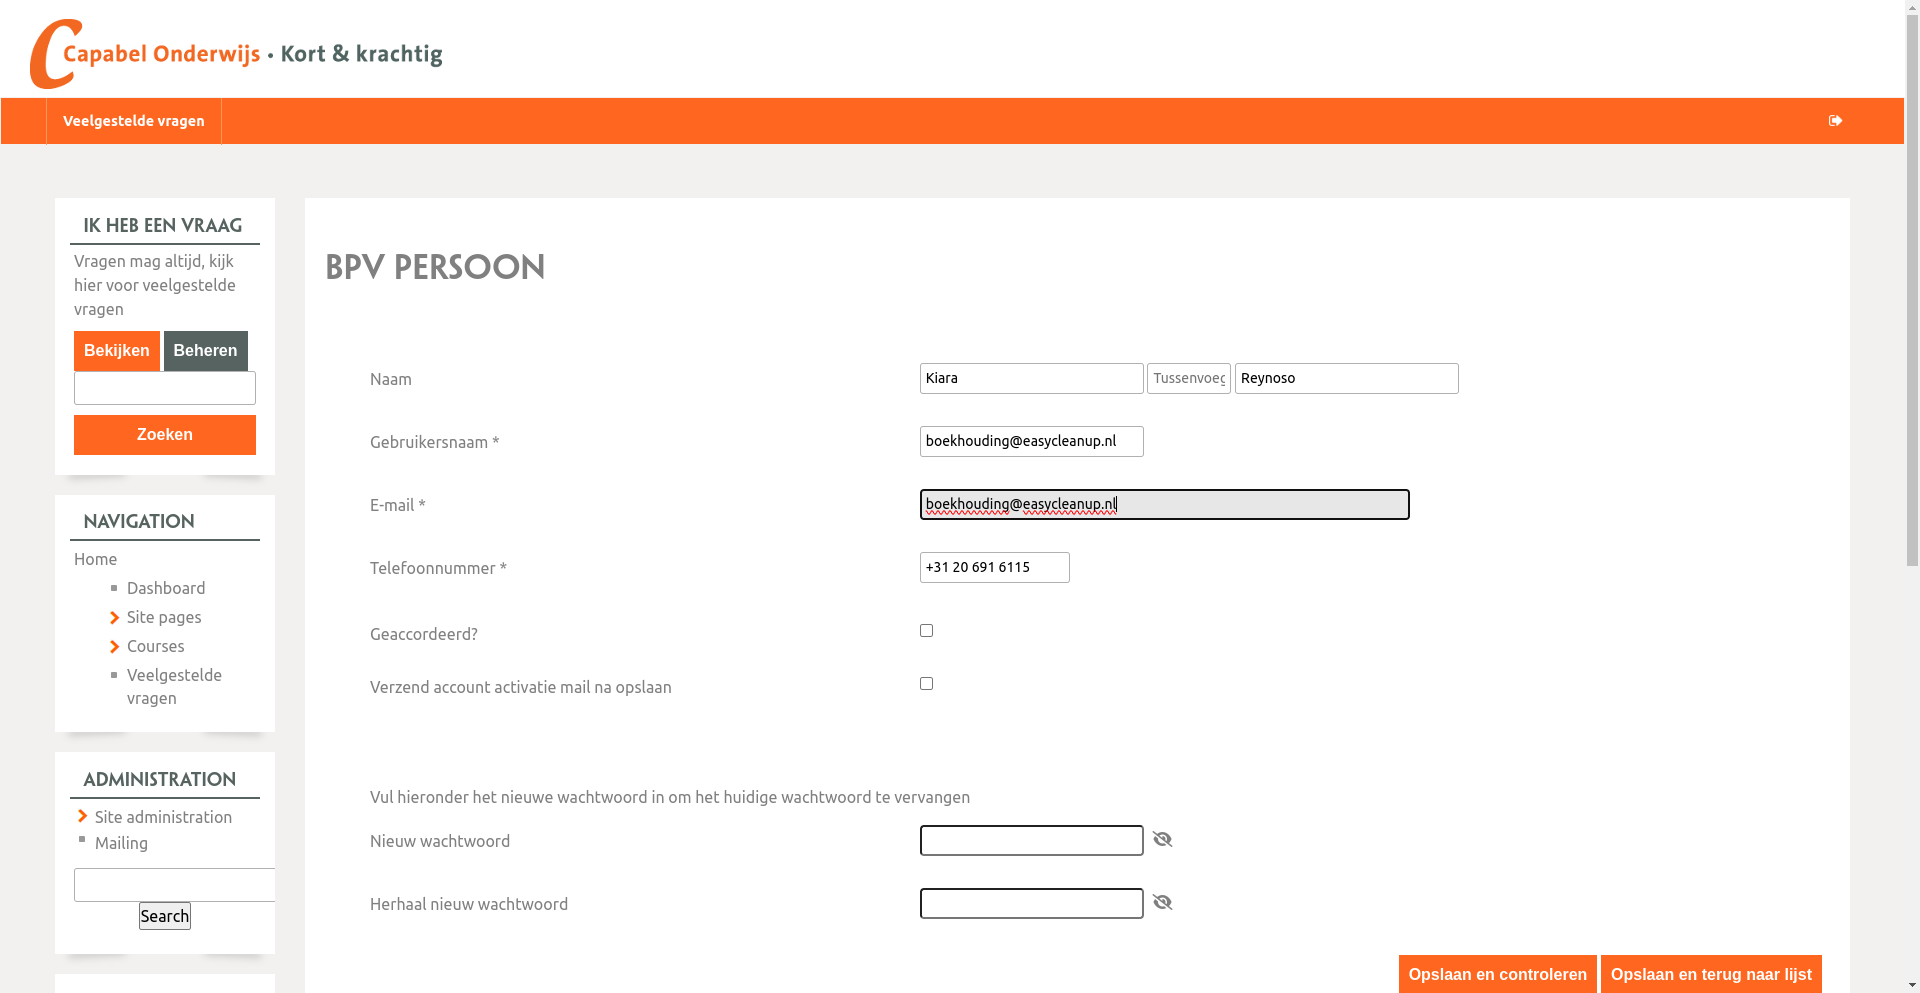
Task: Open Capabel Onderwijs logo home link
Action: tap(236, 54)
